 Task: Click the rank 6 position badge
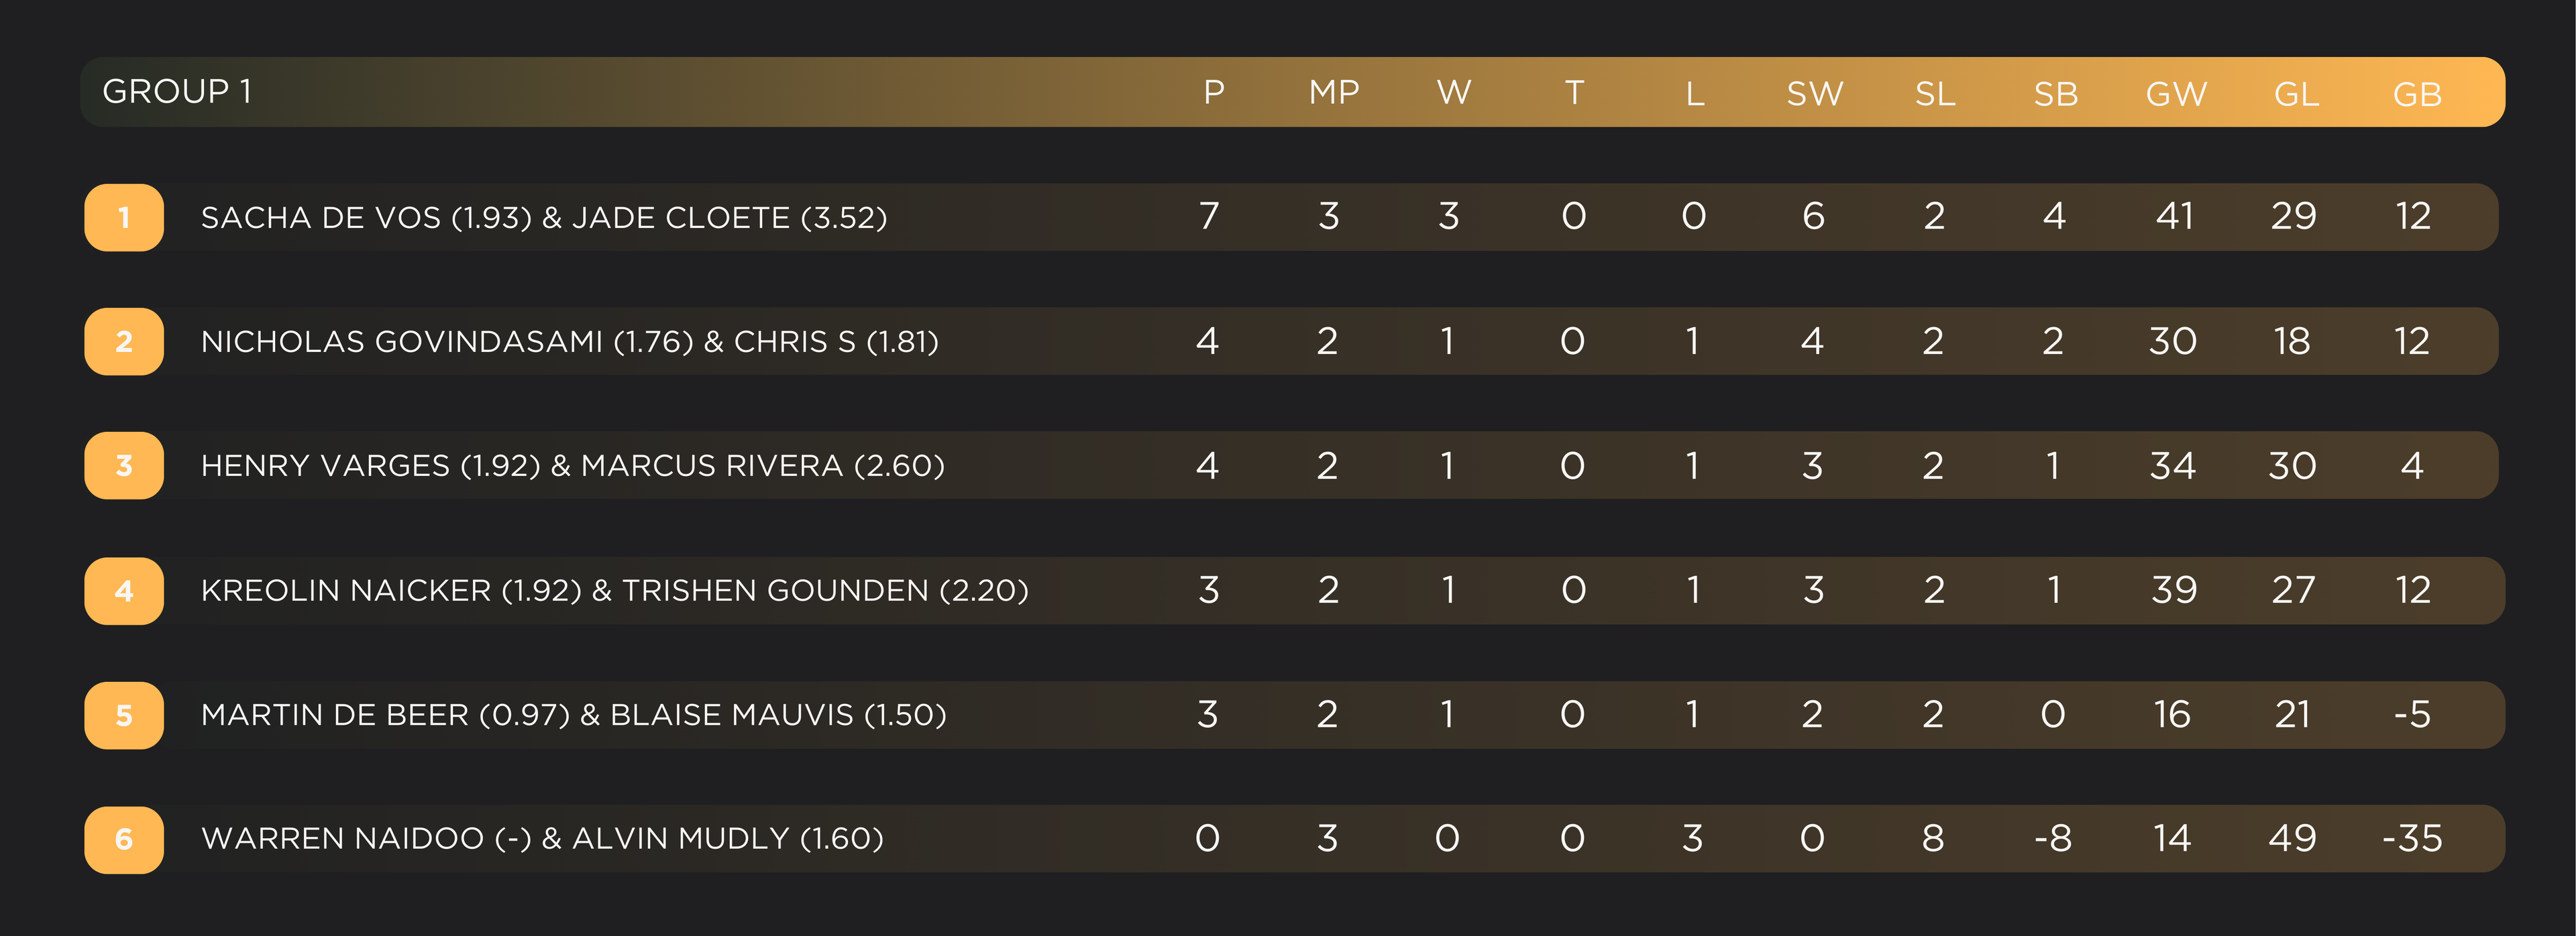[124, 839]
